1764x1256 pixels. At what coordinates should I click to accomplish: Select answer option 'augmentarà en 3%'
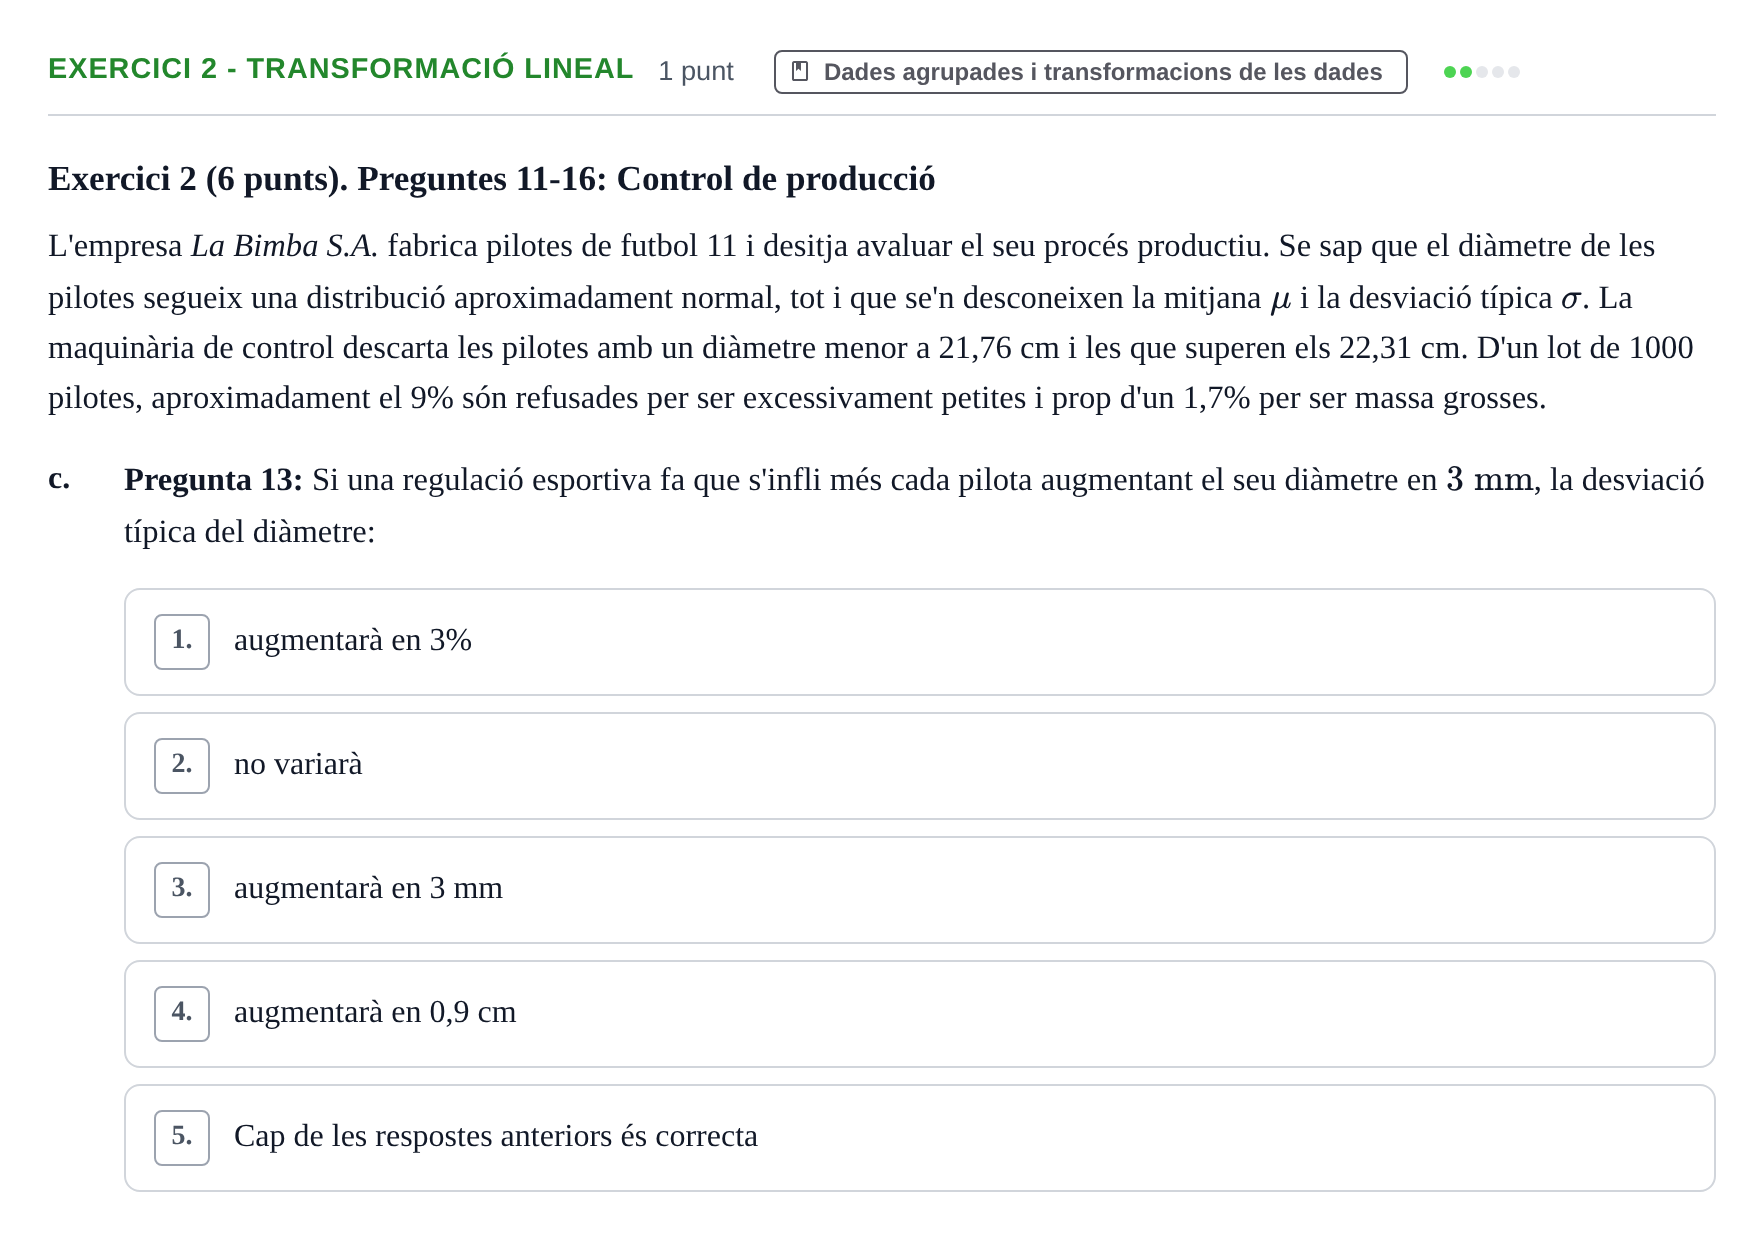click(x=919, y=642)
